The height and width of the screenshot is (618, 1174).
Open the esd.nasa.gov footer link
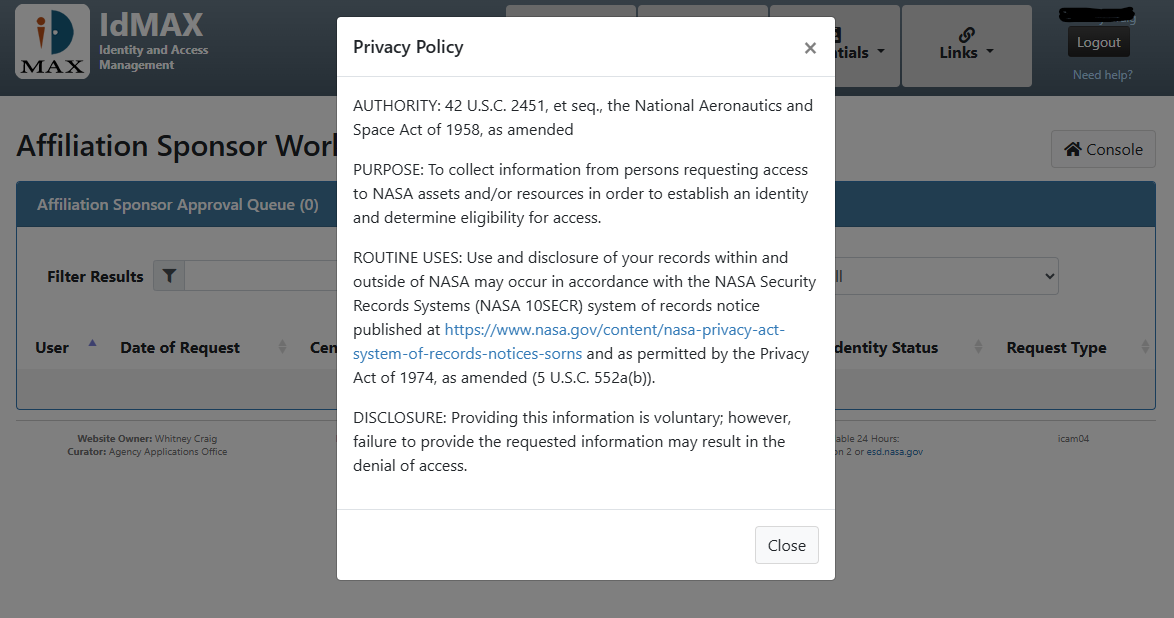point(894,452)
